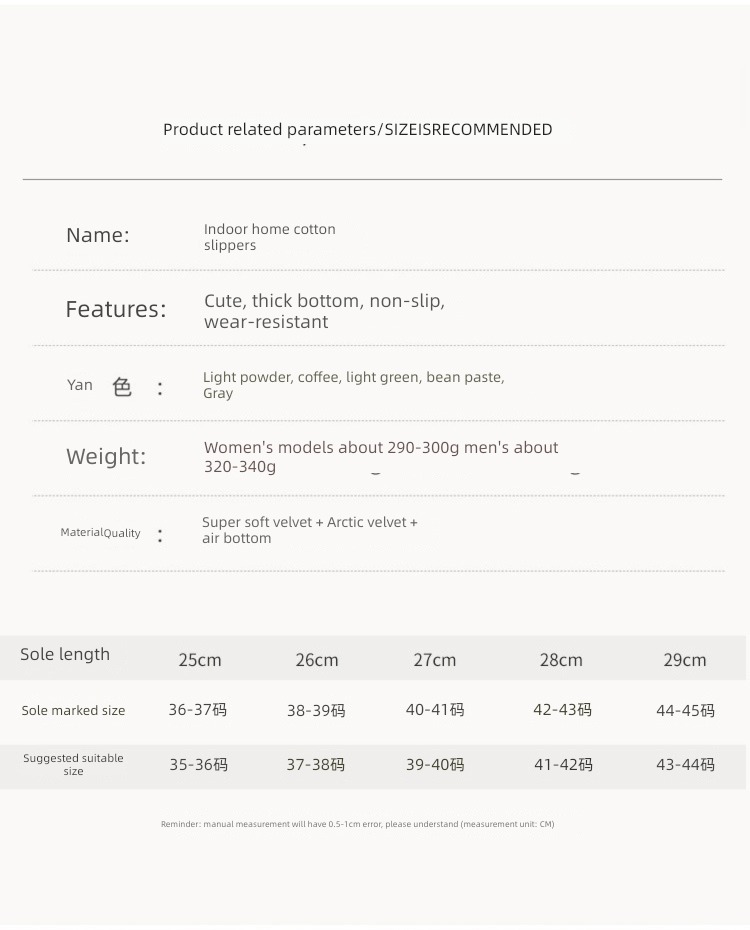
Task: Click the 29cm sole length cell
Action: pyautogui.click(x=685, y=660)
